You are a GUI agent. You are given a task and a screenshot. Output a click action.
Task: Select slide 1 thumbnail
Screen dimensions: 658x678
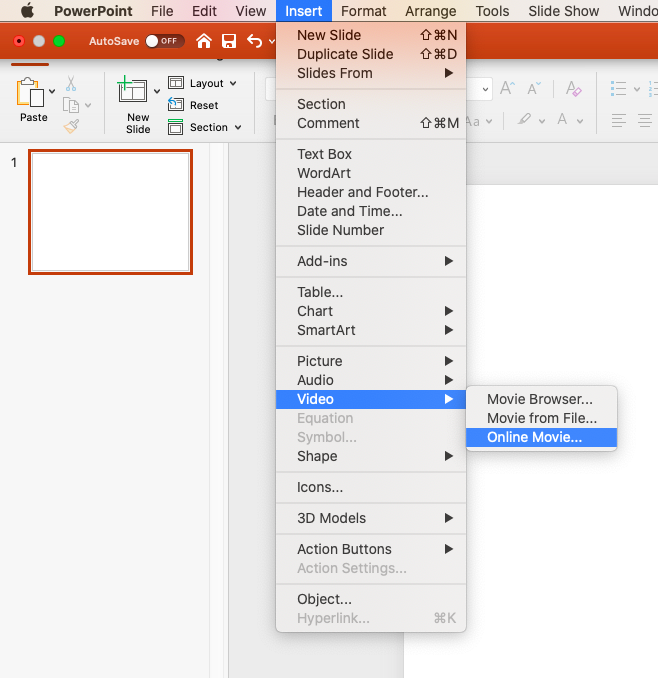tap(111, 212)
